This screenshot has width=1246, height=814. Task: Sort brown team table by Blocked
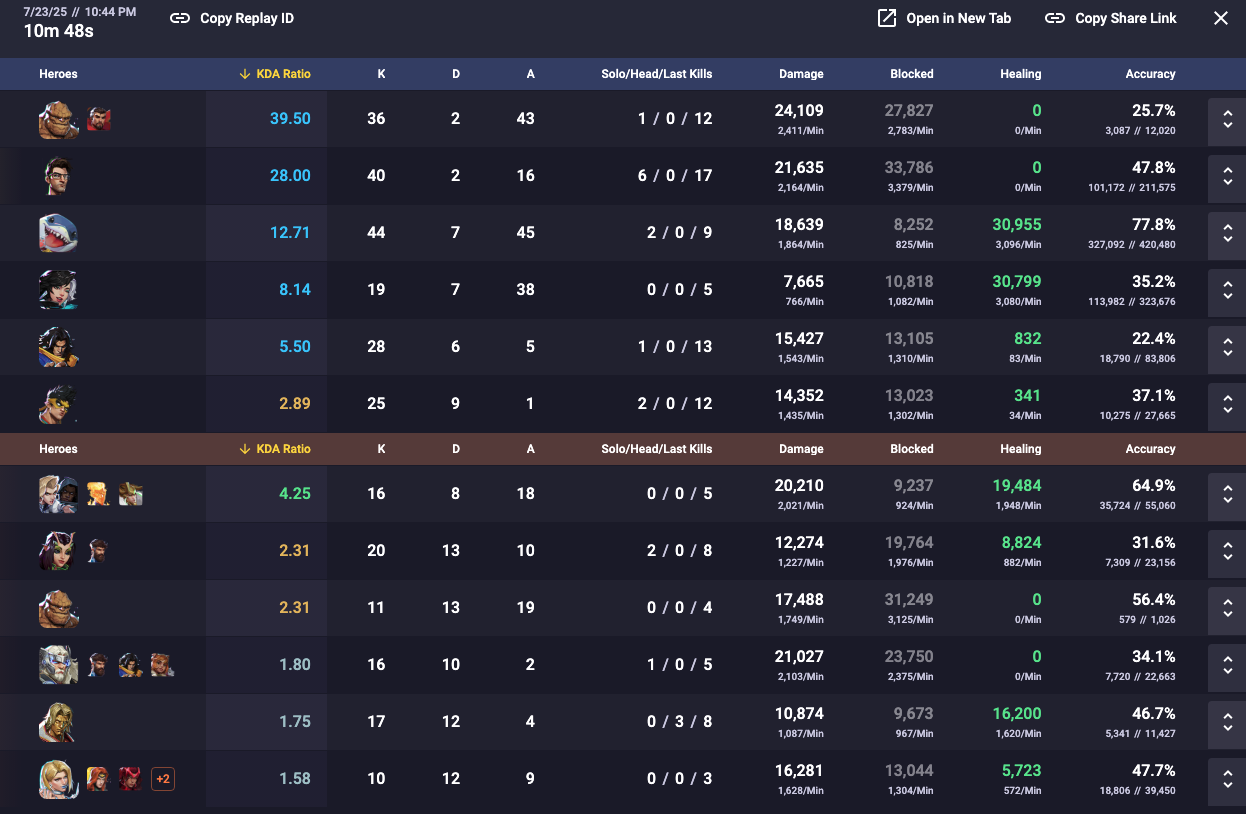pyautogui.click(x=912, y=449)
